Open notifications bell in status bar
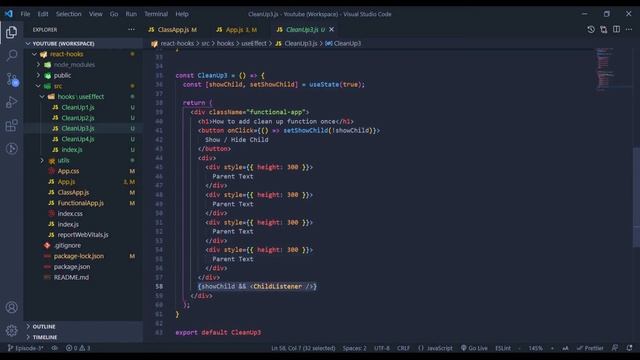640x360 pixels. tap(629, 348)
